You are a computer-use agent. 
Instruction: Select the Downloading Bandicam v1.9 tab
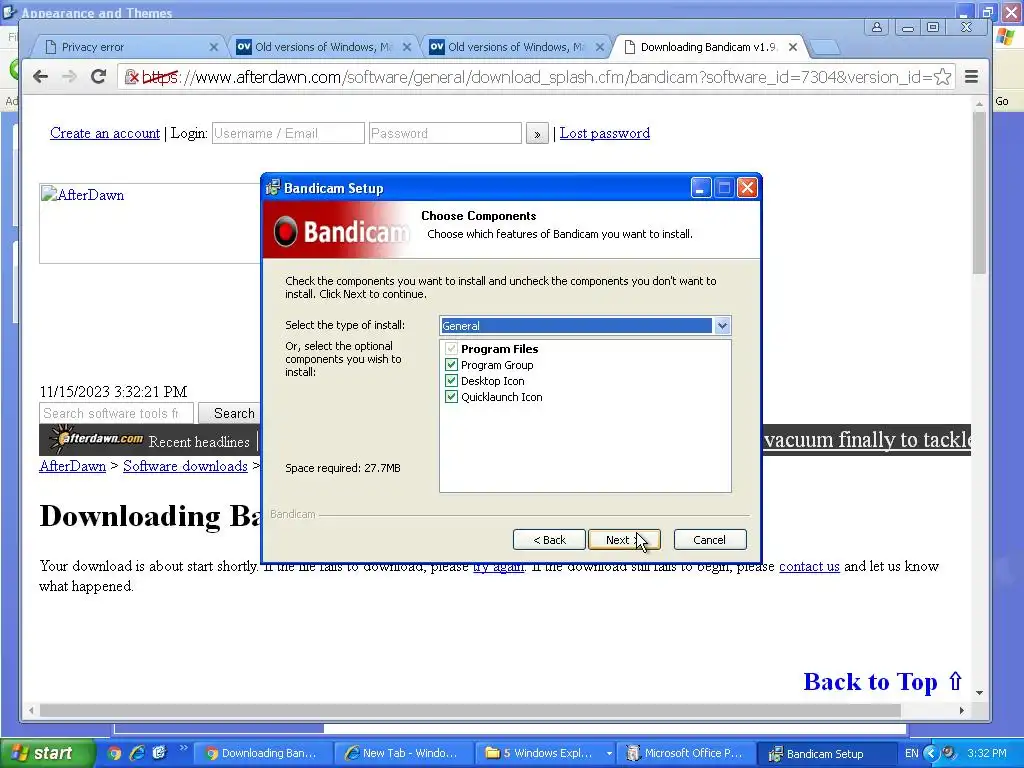pyautogui.click(x=709, y=47)
